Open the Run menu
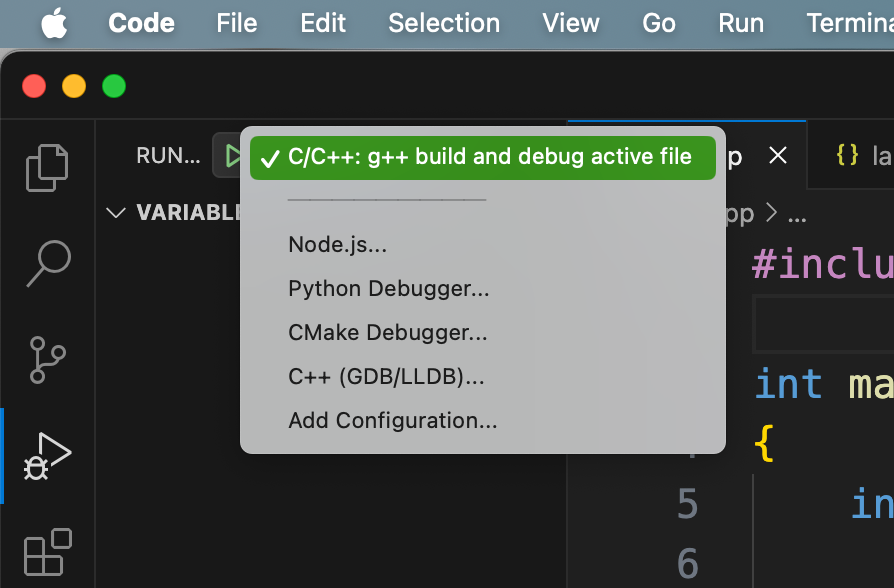The height and width of the screenshot is (588, 894). click(x=740, y=23)
